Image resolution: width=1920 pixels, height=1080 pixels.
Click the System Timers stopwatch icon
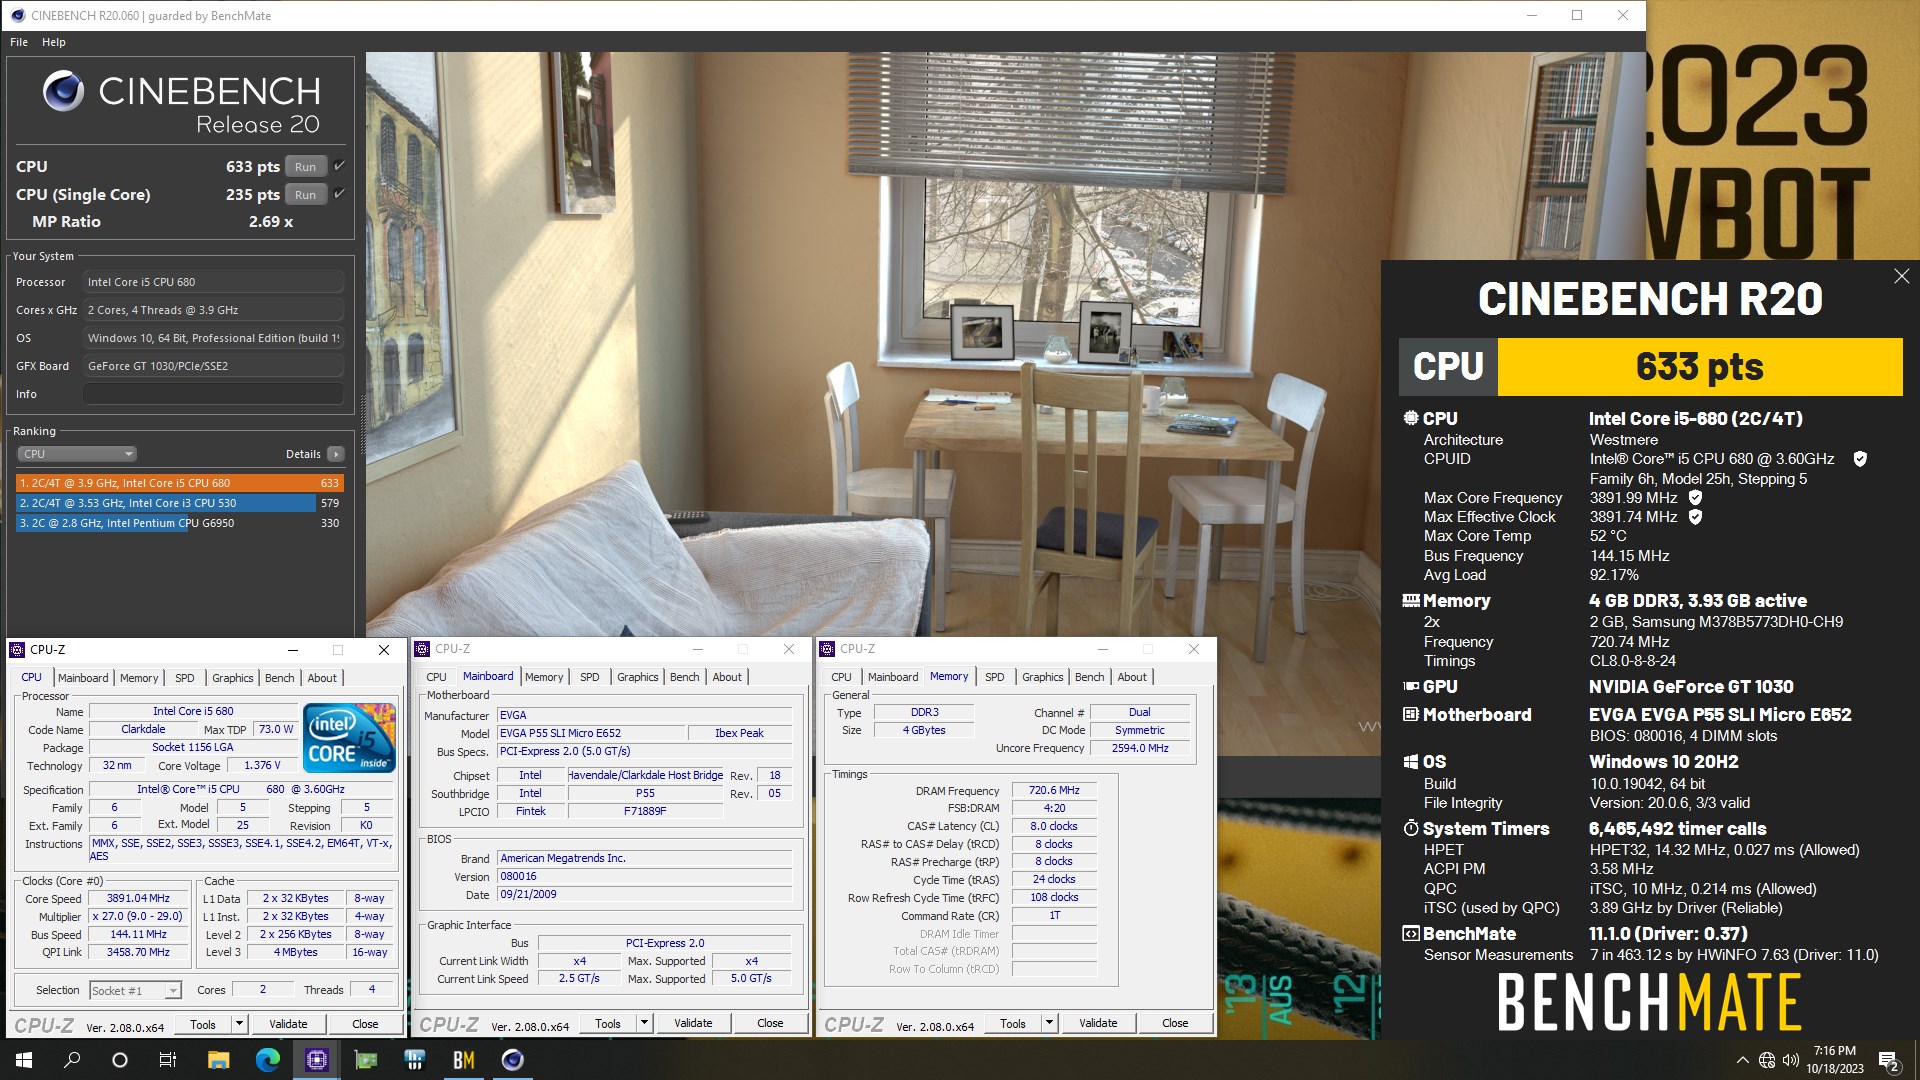(1411, 828)
